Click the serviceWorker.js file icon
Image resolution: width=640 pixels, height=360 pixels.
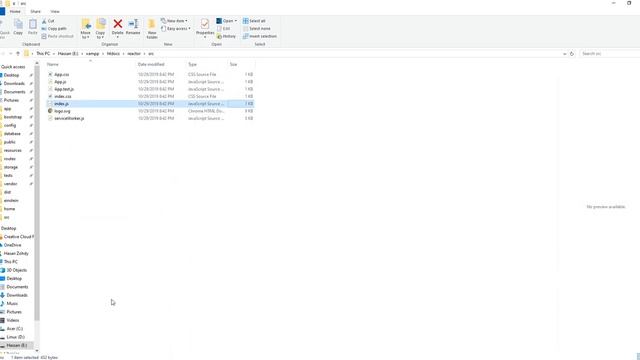tap(50, 118)
